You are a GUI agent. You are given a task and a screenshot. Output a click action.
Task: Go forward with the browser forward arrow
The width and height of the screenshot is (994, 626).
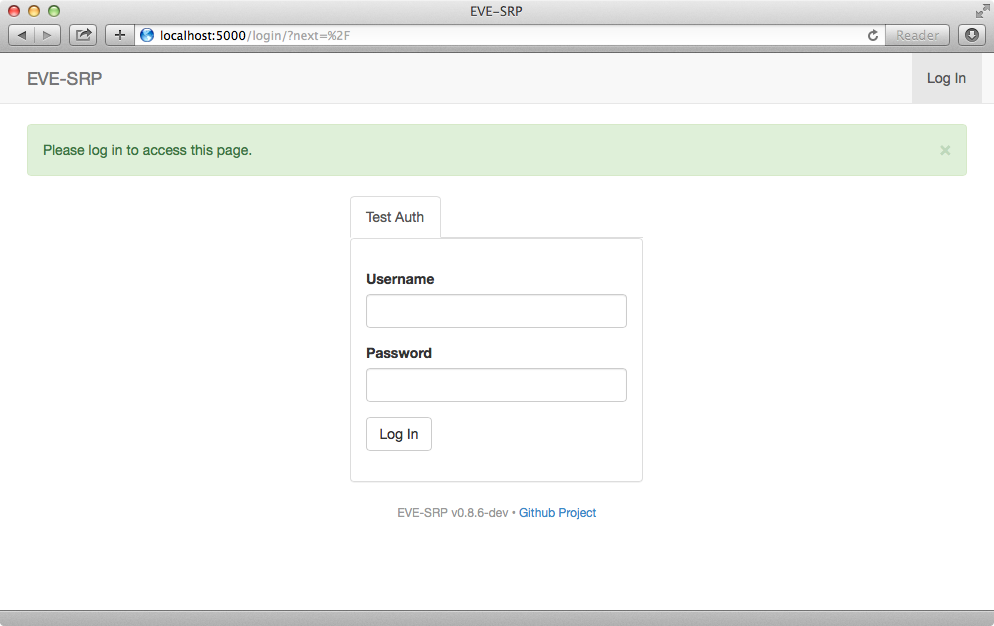coord(48,36)
